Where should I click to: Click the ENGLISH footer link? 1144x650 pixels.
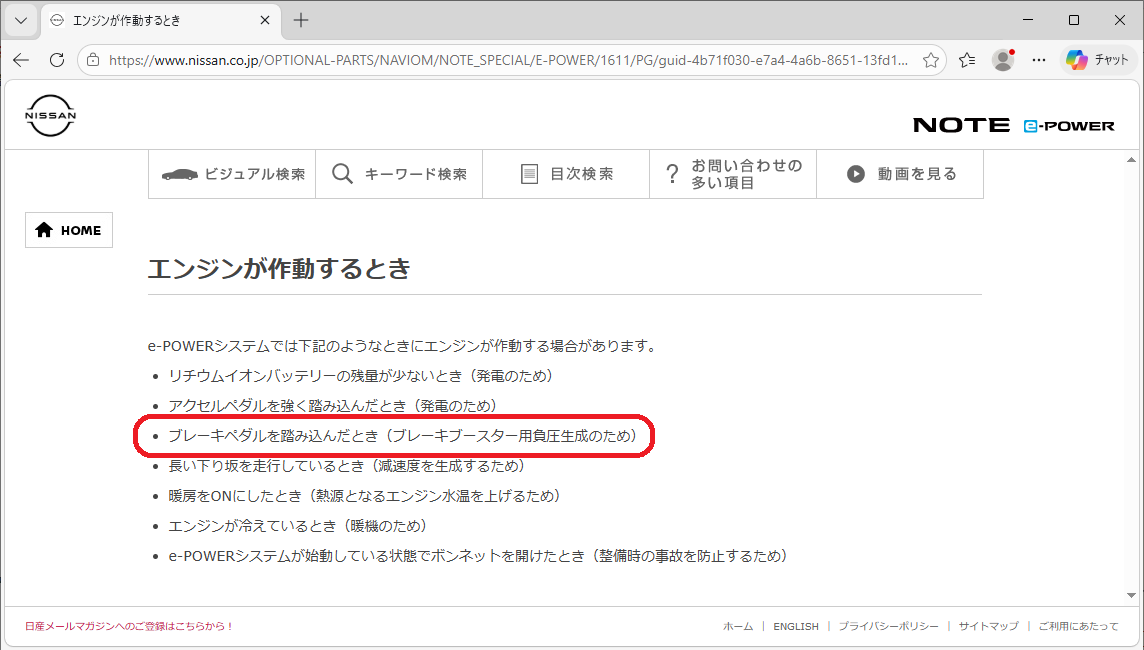point(795,626)
